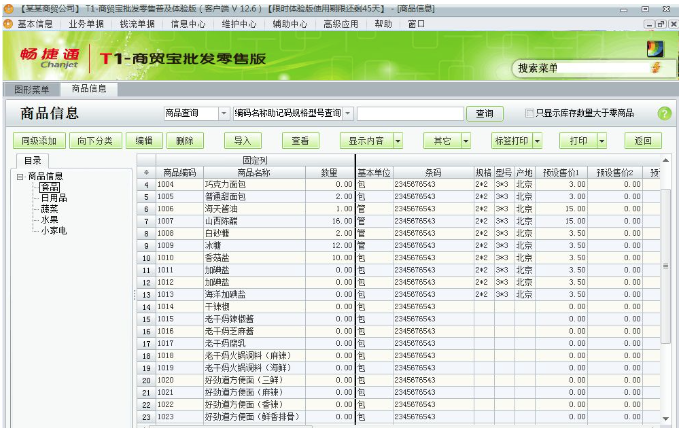The width and height of the screenshot is (680, 428).
Task: Click the 条码 column header
Action: coord(433,173)
